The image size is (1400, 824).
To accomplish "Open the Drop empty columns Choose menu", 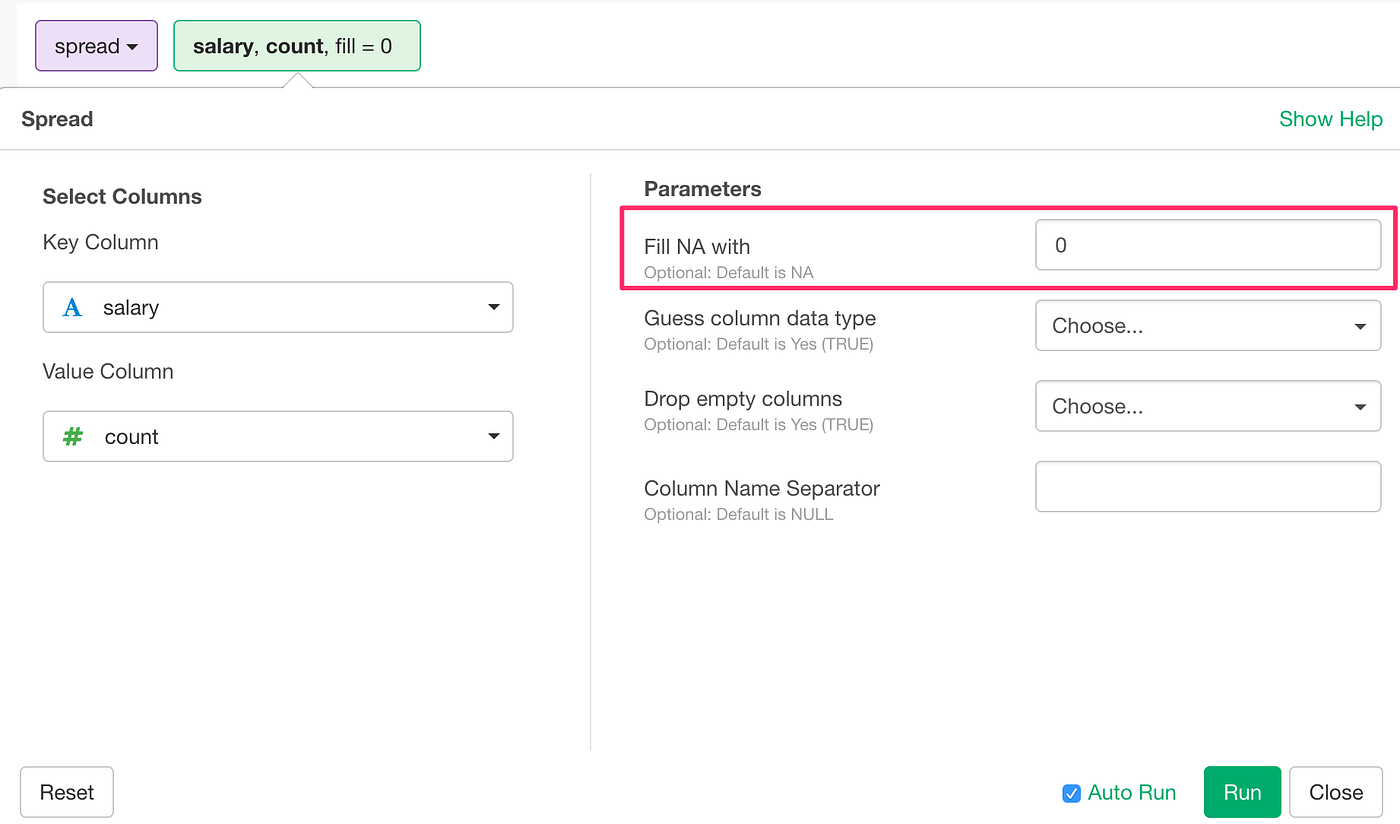I will (1208, 406).
